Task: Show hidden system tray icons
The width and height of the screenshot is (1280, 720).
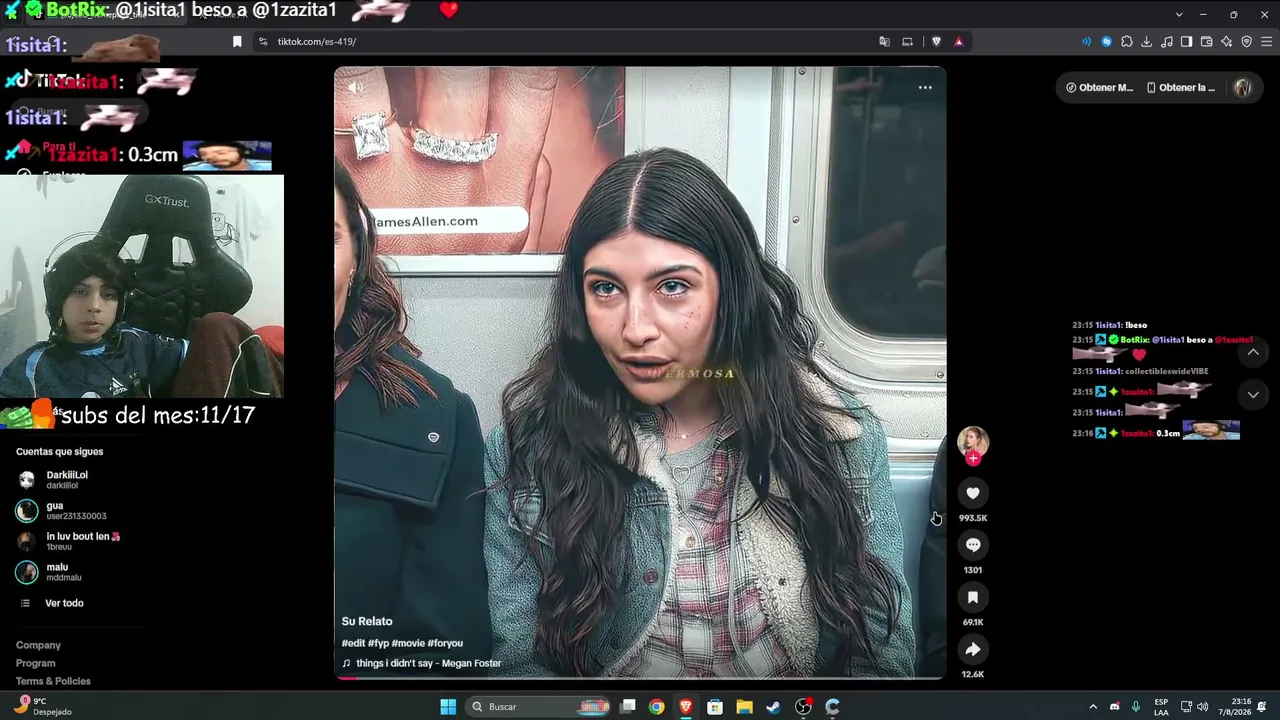Action: [x=1093, y=707]
